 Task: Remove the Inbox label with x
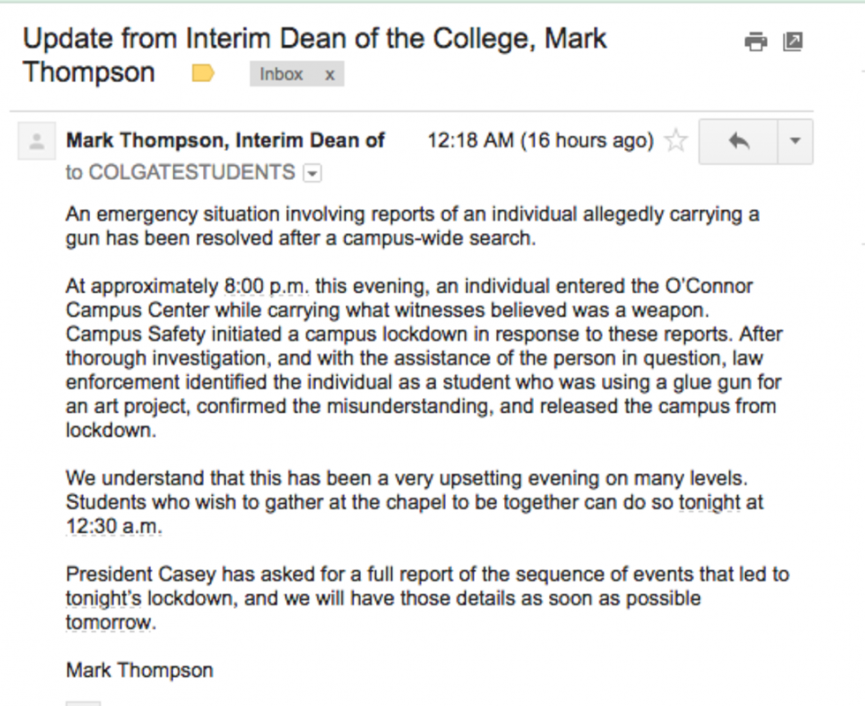329,74
